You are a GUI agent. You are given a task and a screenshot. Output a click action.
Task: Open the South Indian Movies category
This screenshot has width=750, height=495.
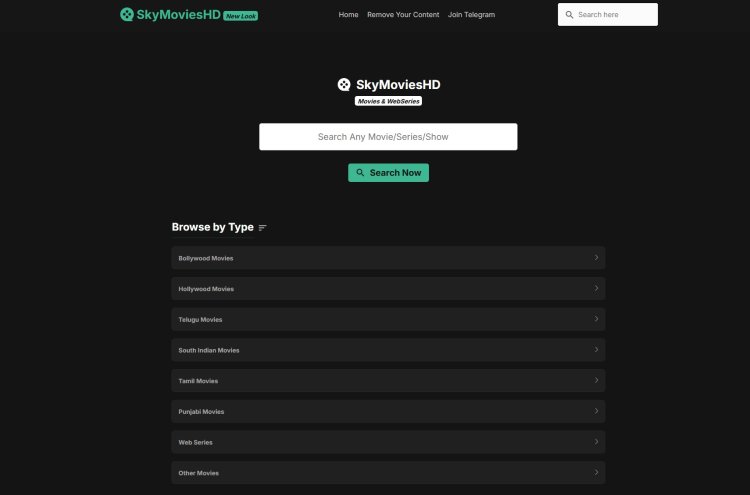pos(388,350)
